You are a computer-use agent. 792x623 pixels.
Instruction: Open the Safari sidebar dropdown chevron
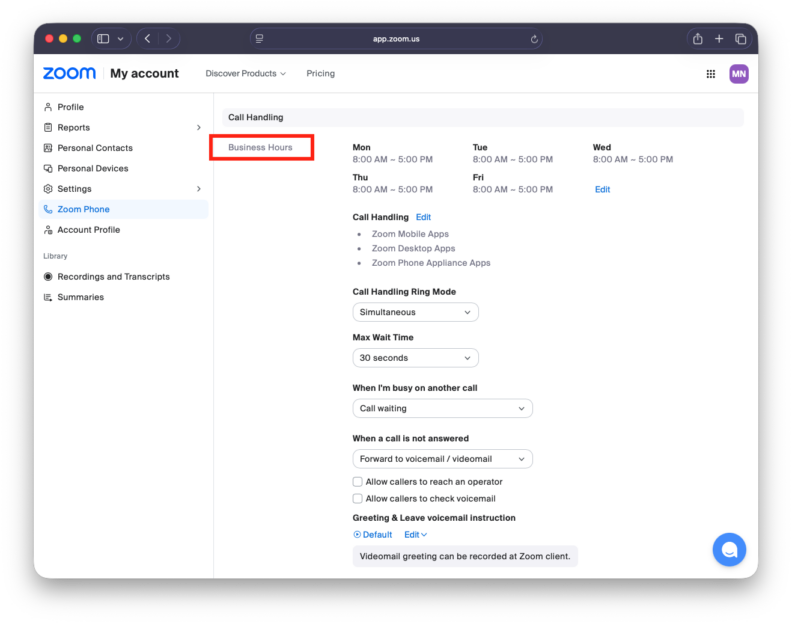click(x=120, y=39)
